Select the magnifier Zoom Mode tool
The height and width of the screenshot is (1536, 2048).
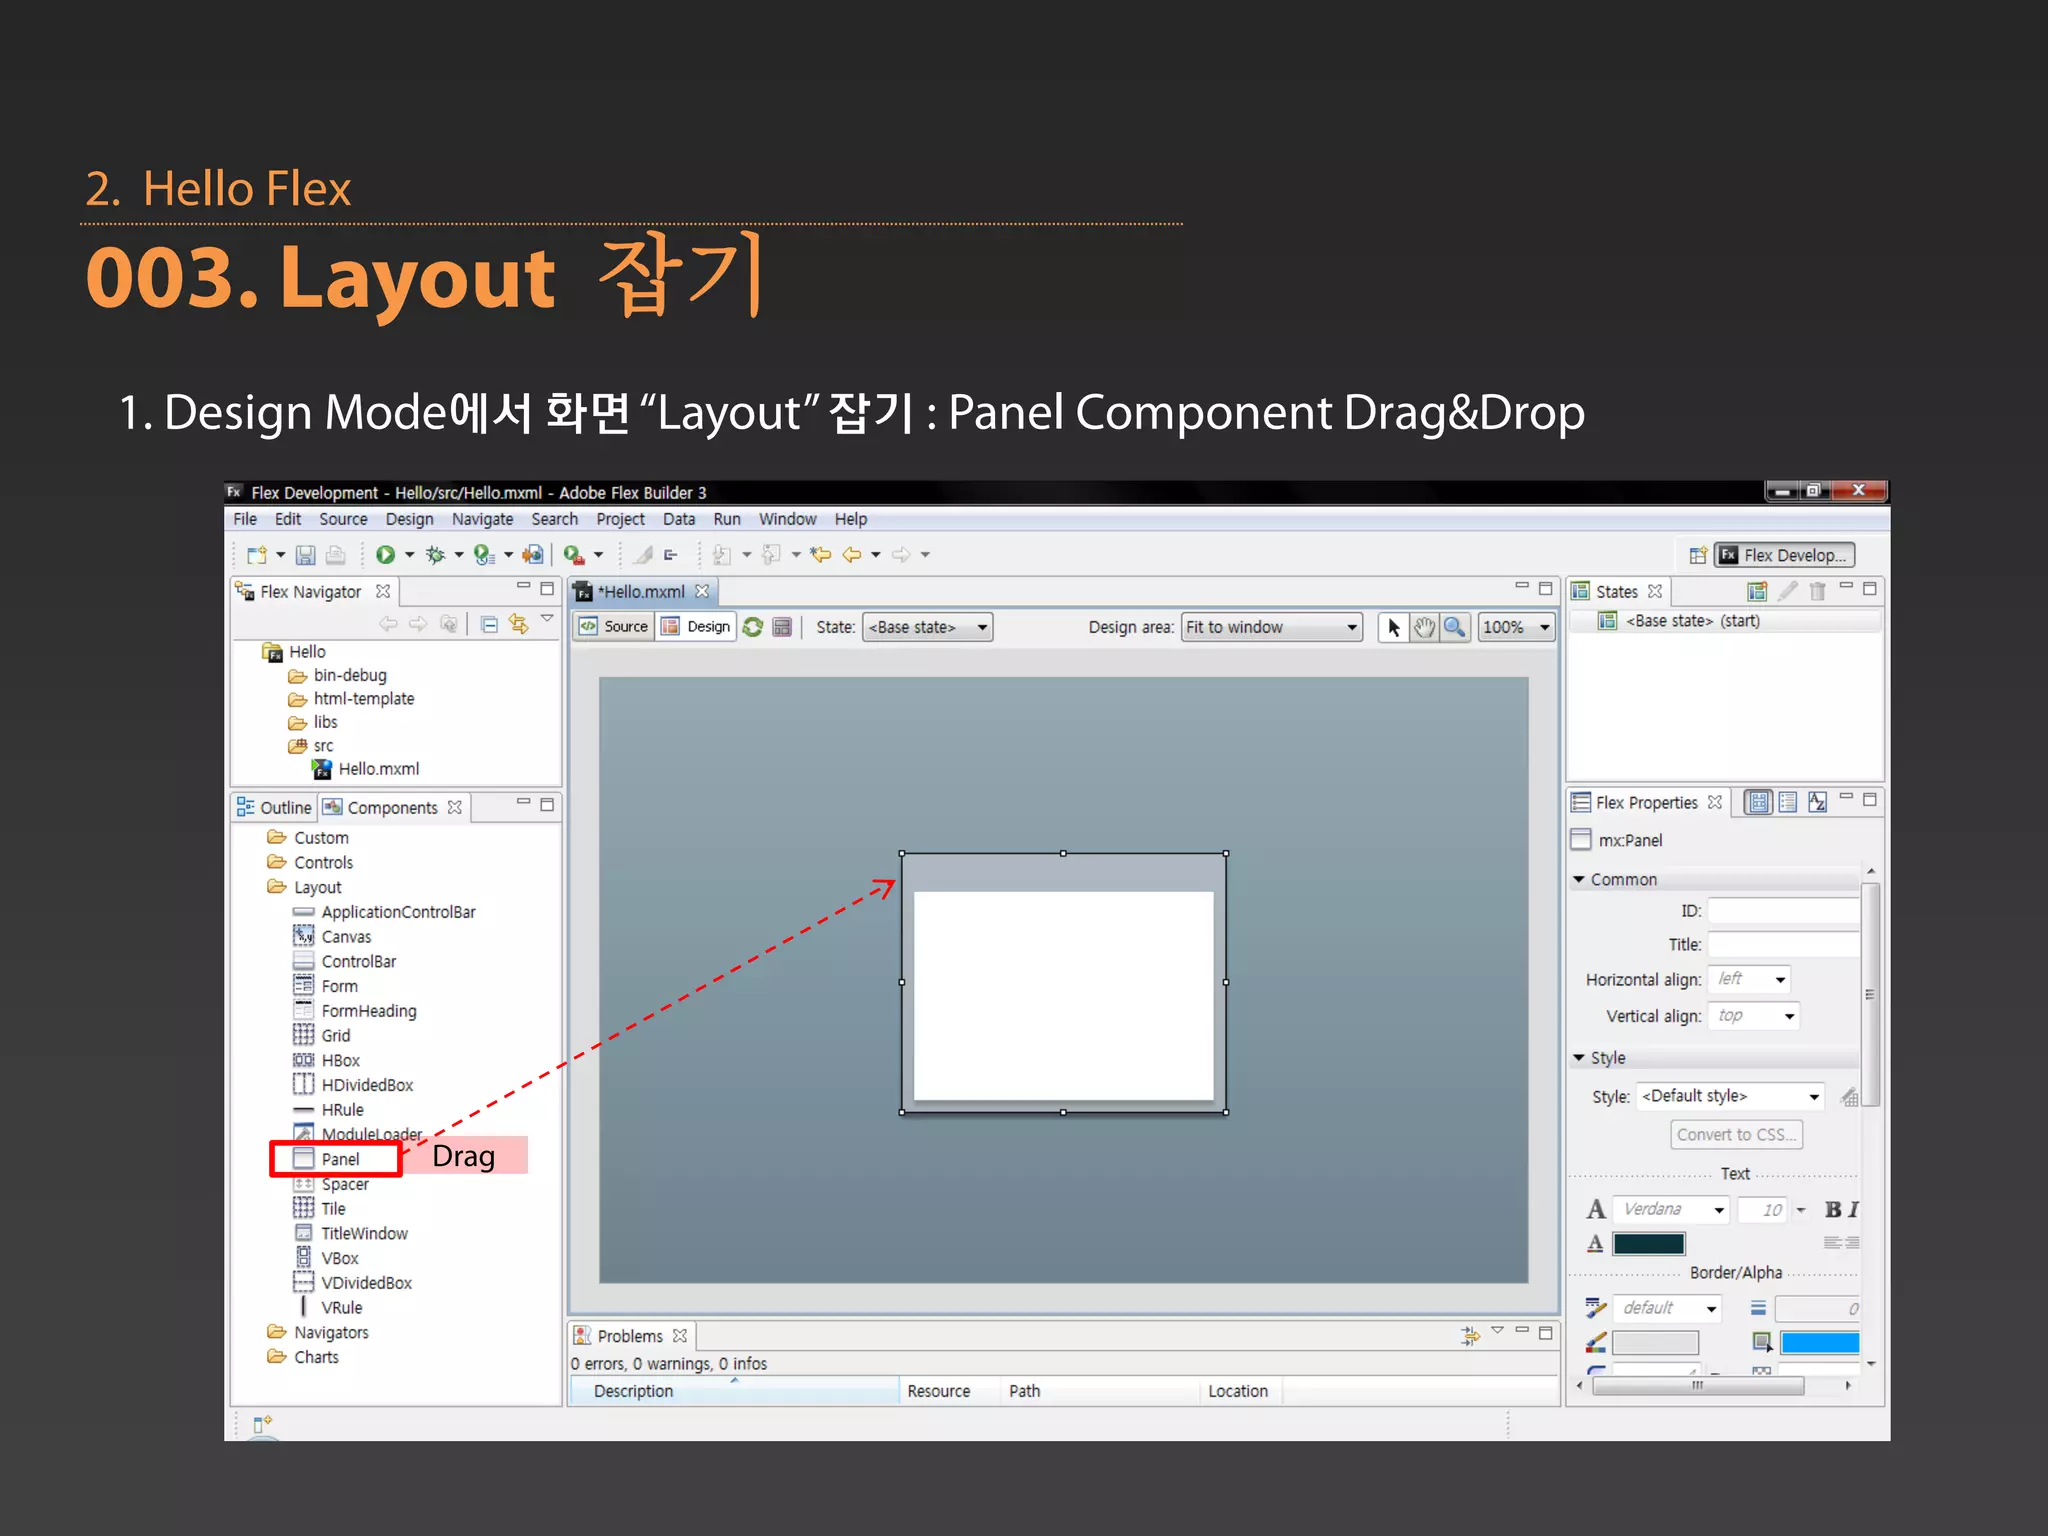click(1455, 627)
